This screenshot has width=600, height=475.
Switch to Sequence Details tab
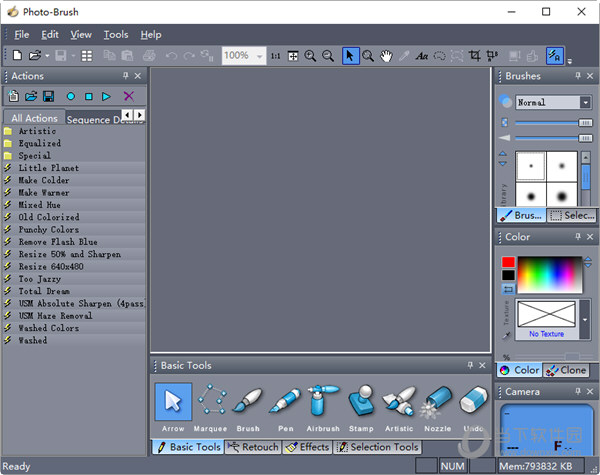94,119
